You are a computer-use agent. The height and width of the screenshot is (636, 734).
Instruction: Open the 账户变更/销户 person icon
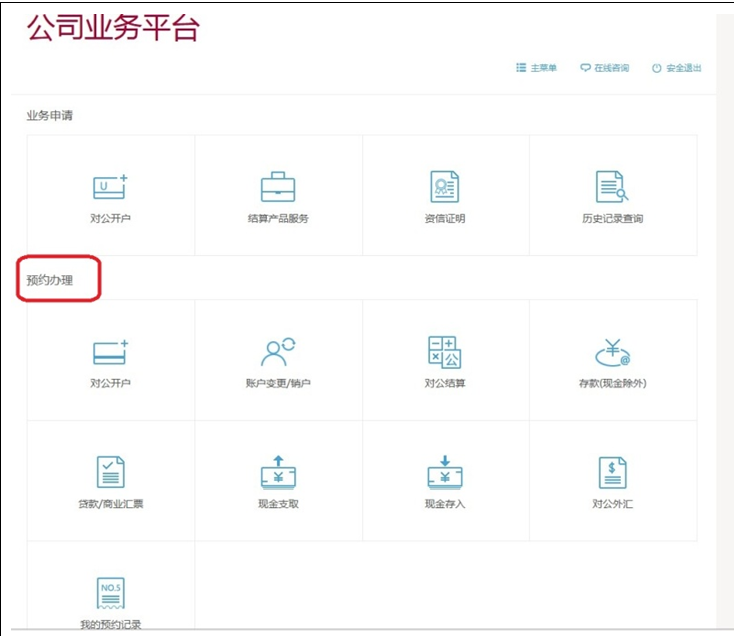click(278, 352)
